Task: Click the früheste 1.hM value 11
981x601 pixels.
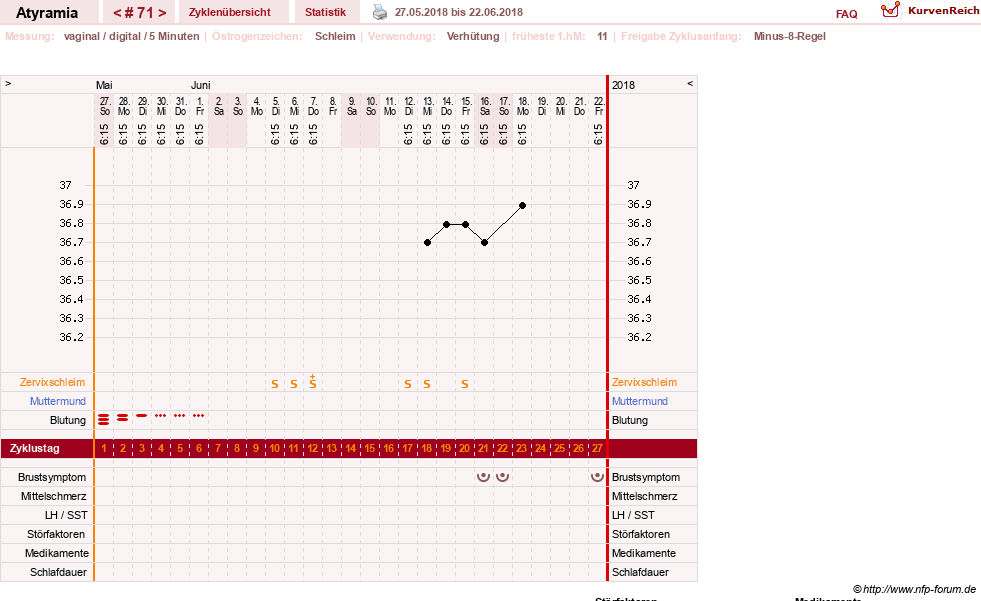Action: [602, 36]
